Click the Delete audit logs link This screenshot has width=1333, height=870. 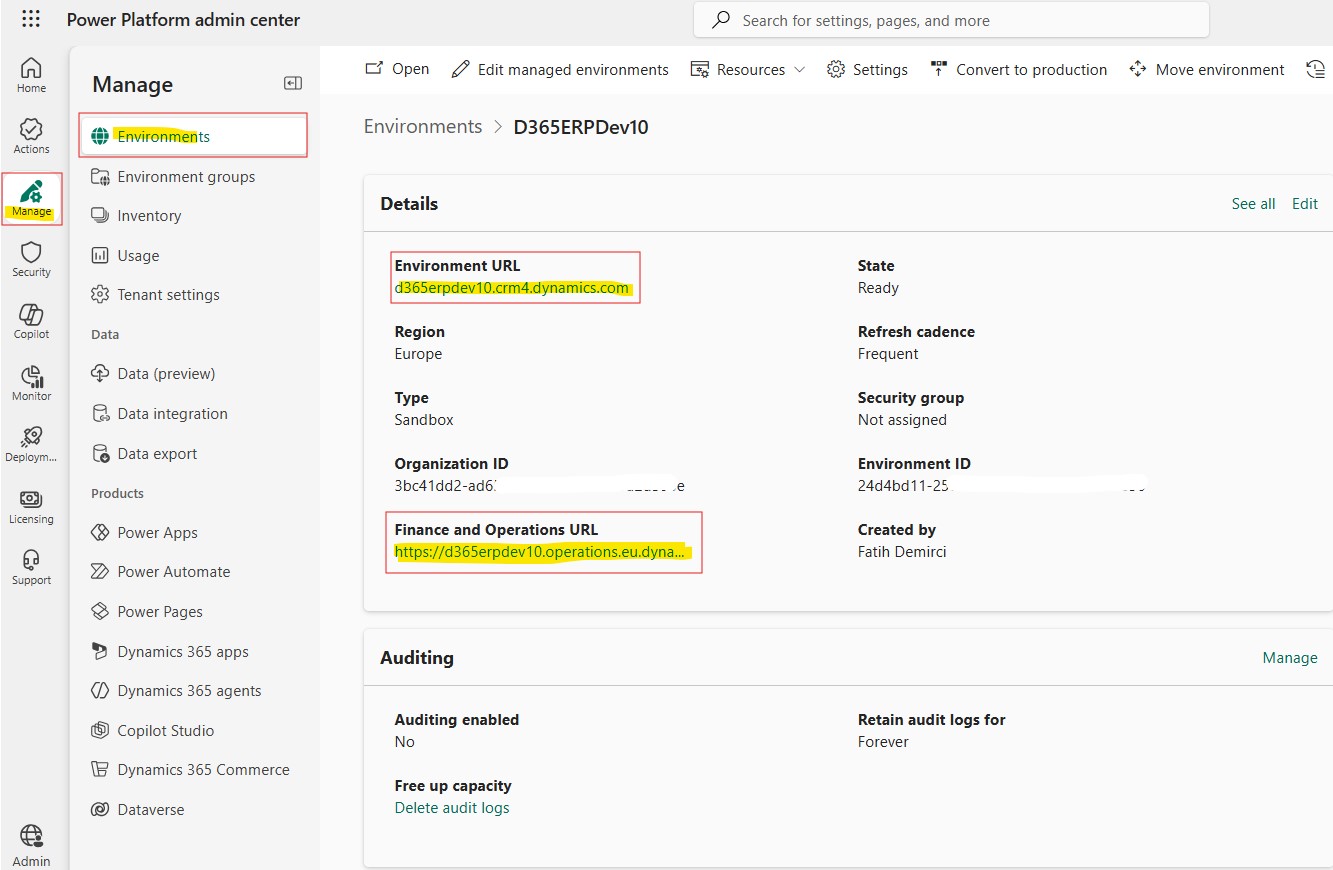pyautogui.click(x=452, y=808)
